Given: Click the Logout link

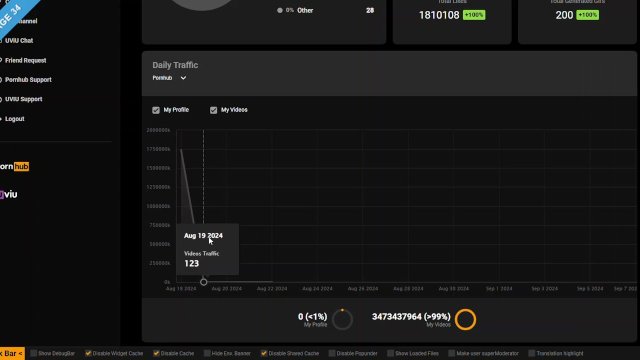Looking at the screenshot, I should [14, 119].
